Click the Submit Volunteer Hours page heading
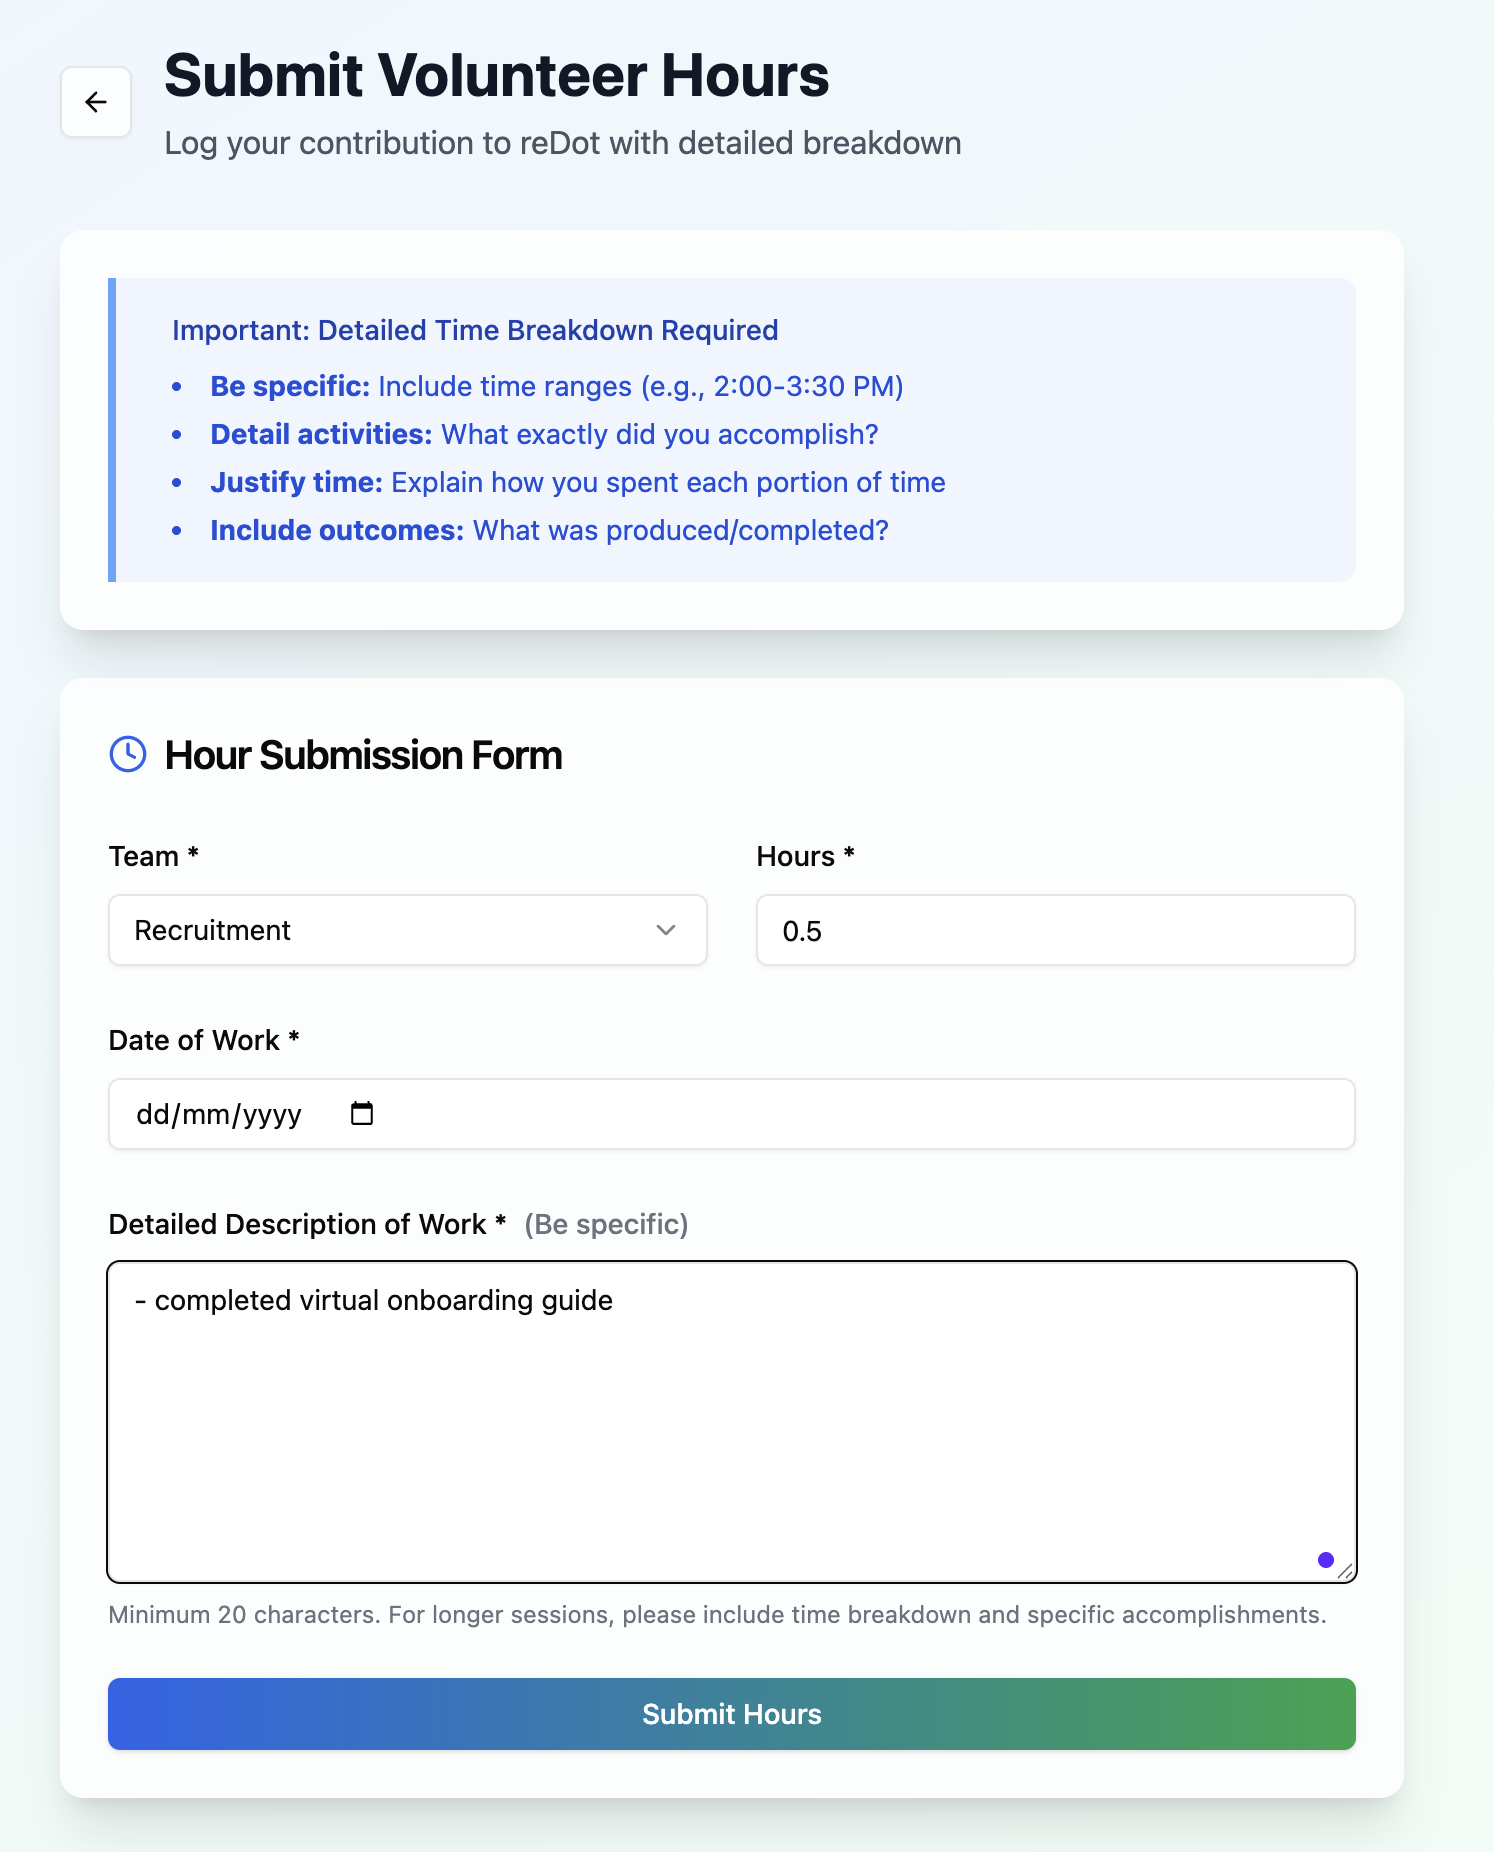This screenshot has height=1852, width=1494. coord(497,76)
